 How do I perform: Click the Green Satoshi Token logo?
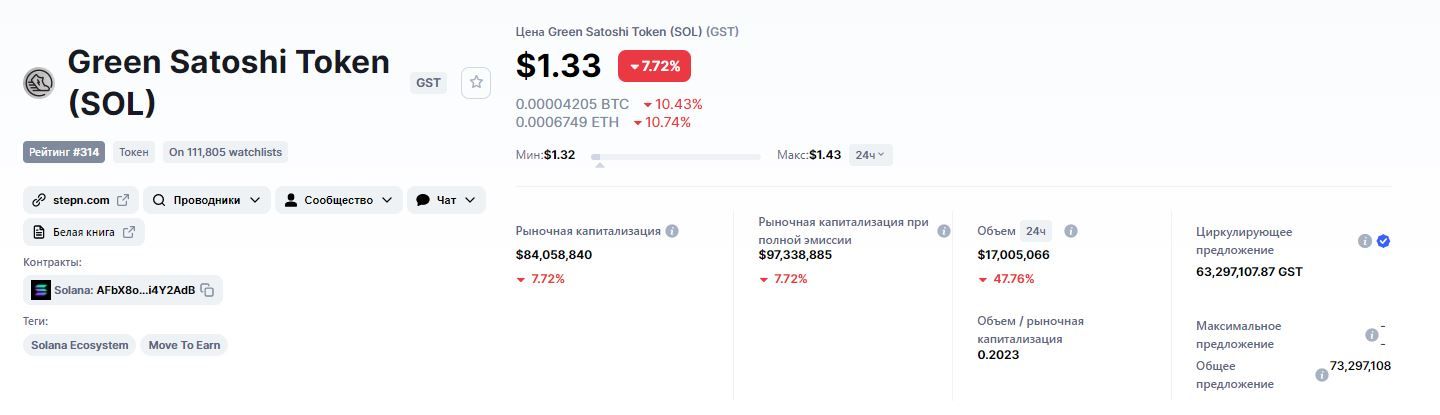tap(39, 83)
